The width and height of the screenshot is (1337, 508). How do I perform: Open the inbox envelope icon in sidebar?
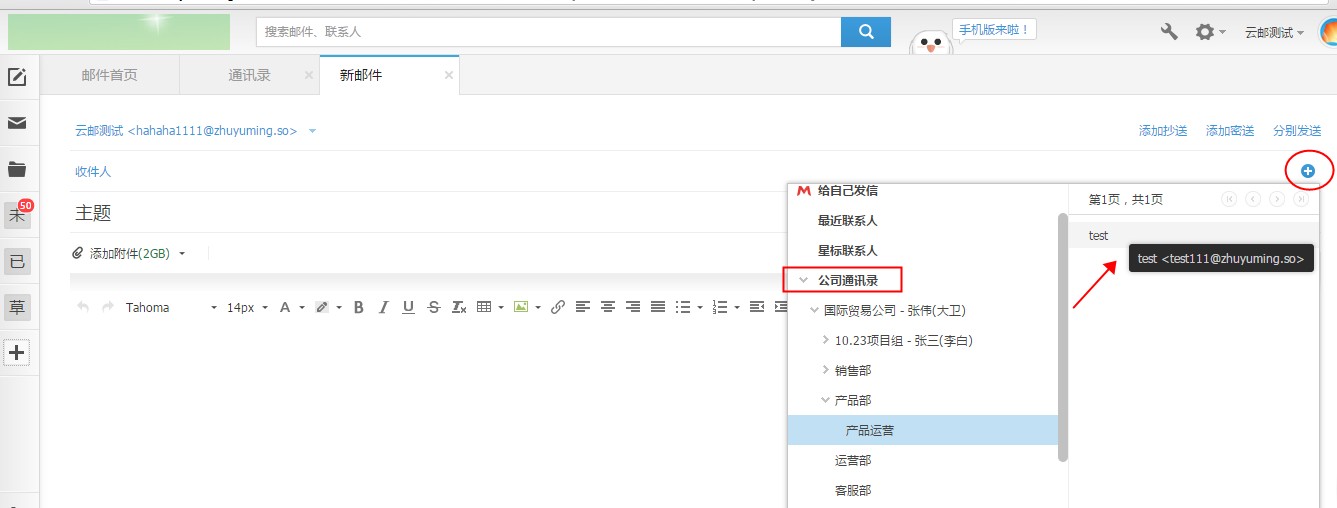(17, 123)
